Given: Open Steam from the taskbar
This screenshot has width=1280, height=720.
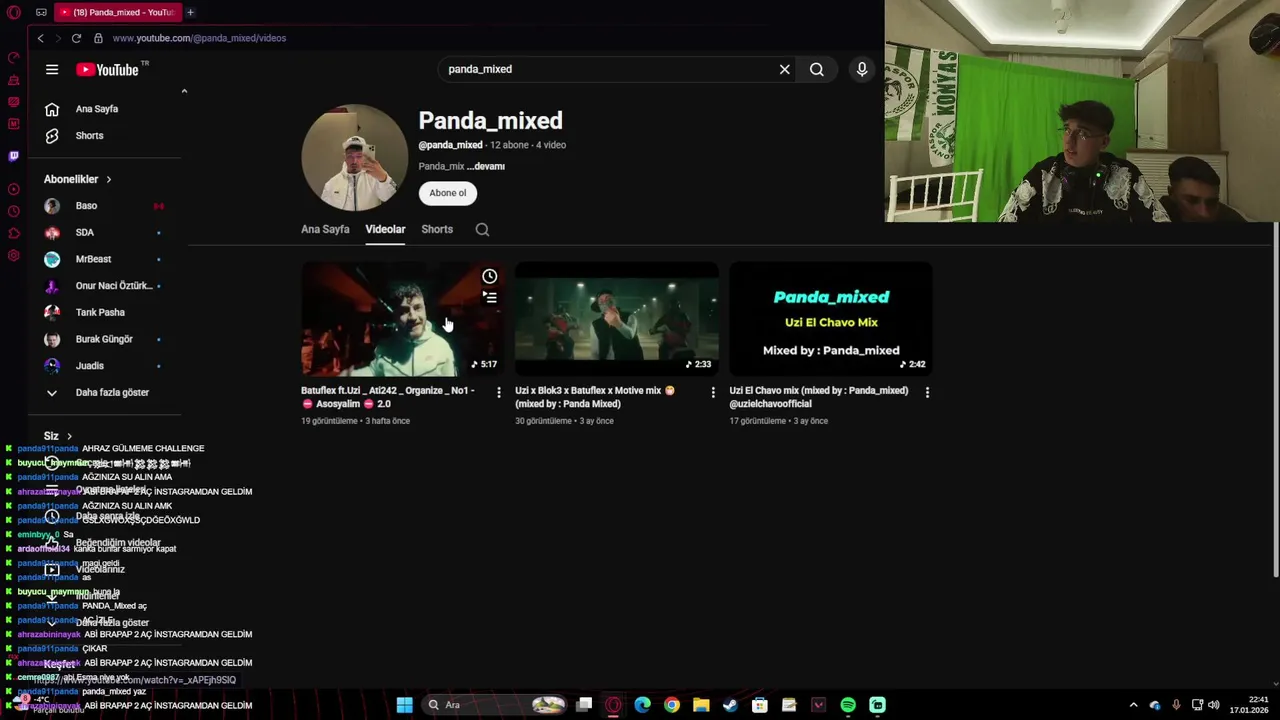Looking at the screenshot, I should (x=730, y=706).
